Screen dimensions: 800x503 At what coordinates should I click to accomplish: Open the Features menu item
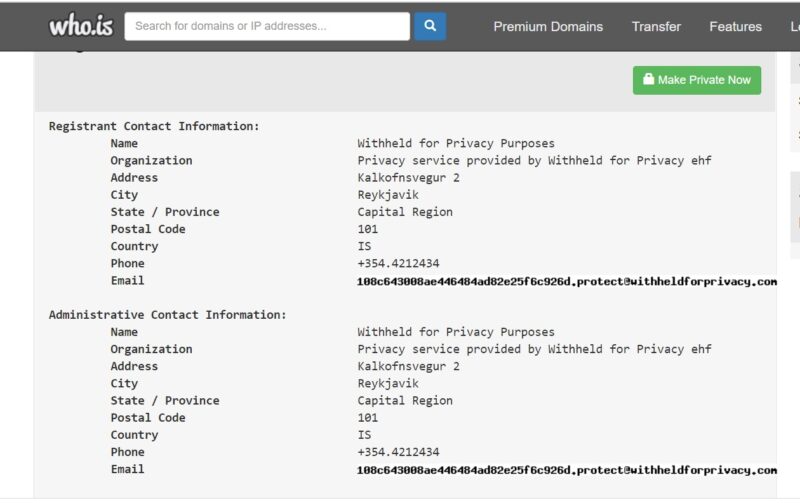point(735,27)
